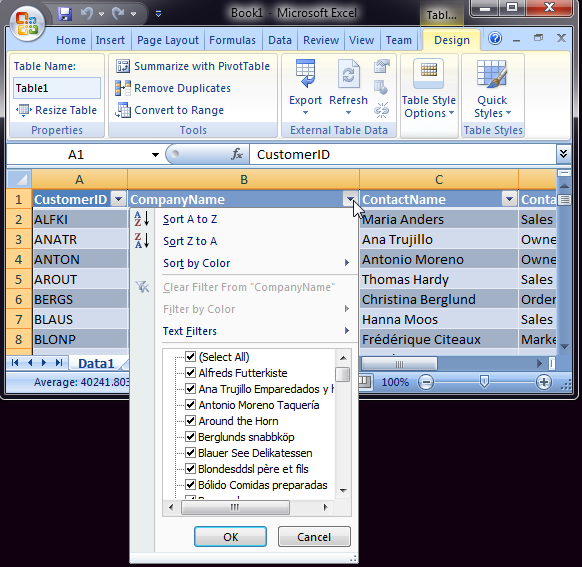Open the Table Style Options icon
The image size is (582, 567).
coord(428,73)
